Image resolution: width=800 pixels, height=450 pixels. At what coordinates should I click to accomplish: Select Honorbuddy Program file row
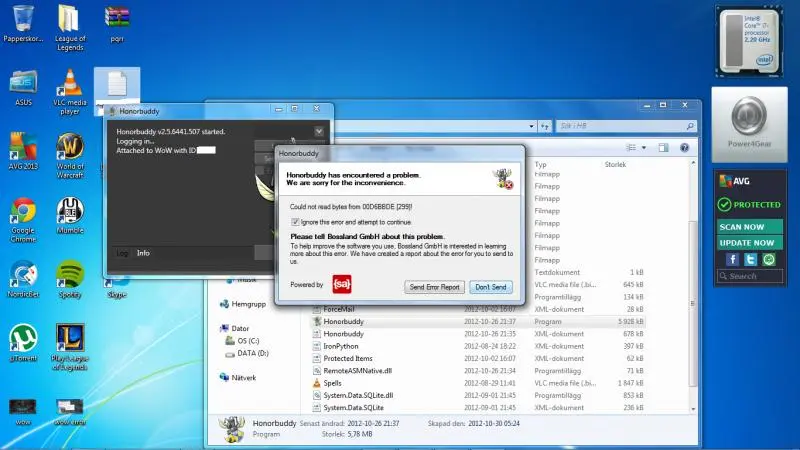478,321
